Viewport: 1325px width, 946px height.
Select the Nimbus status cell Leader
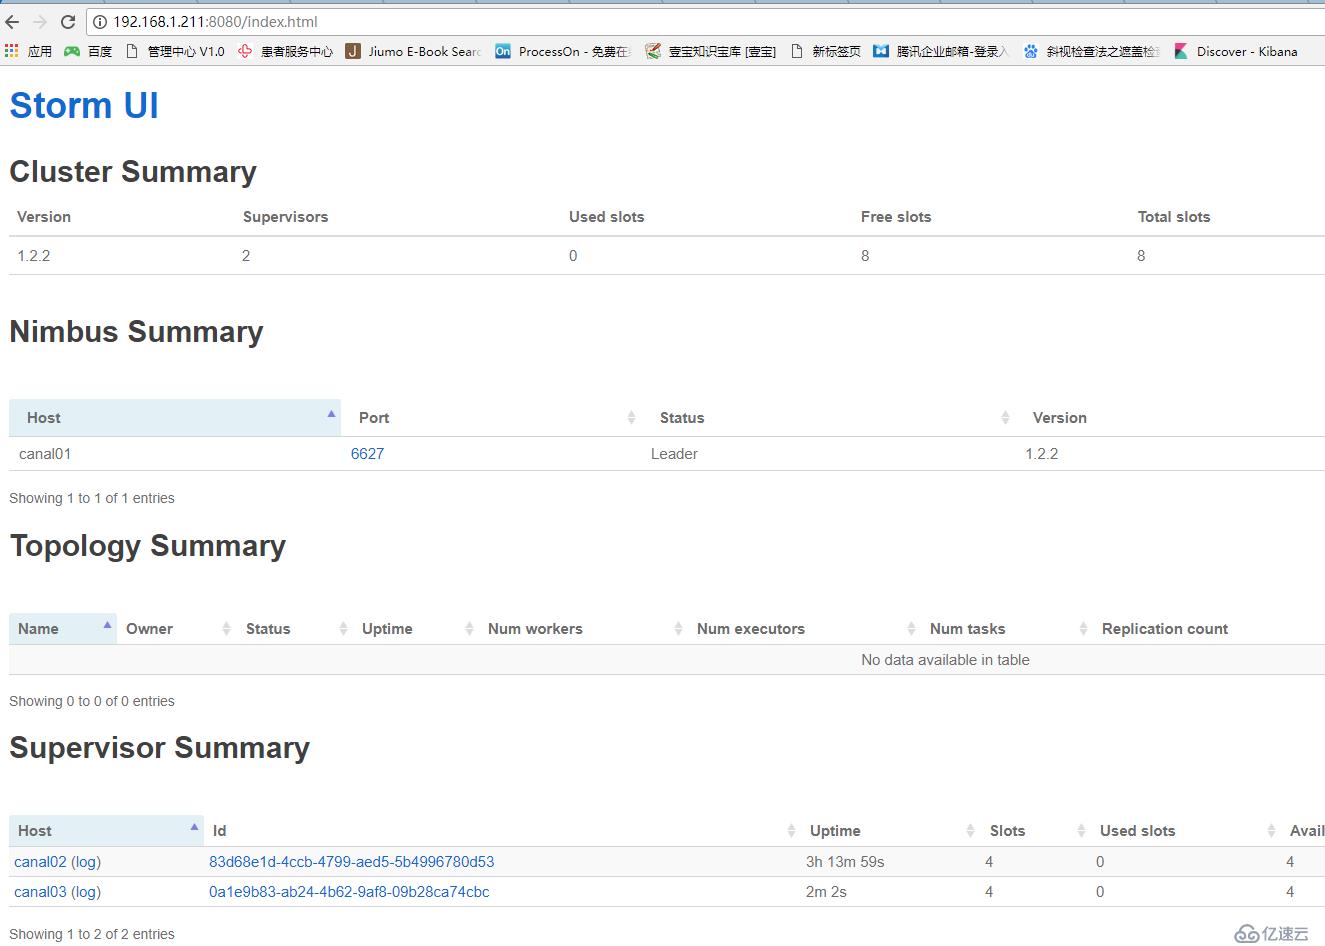pos(674,453)
